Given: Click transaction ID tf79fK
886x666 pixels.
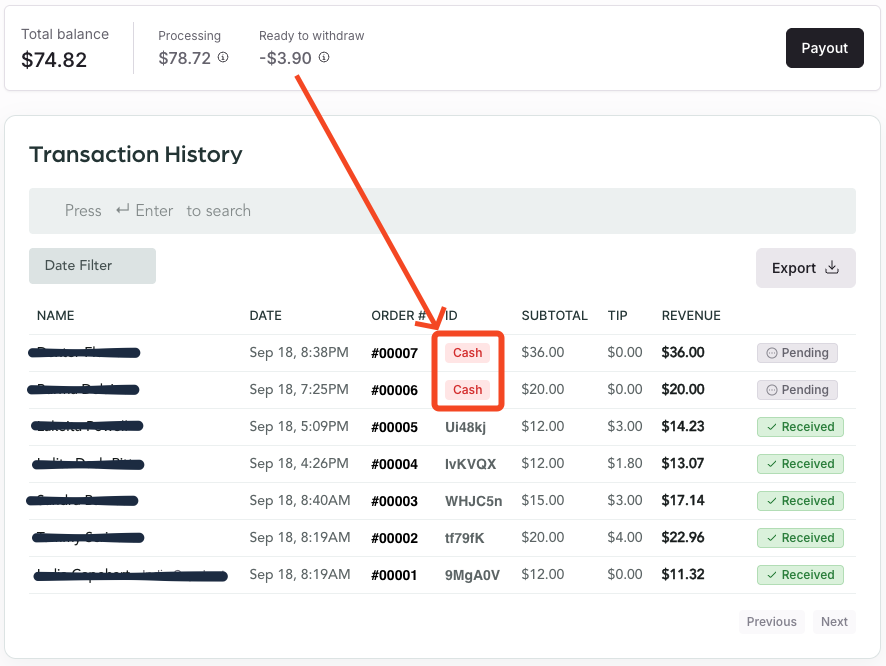Looking at the screenshot, I should 464,538.
